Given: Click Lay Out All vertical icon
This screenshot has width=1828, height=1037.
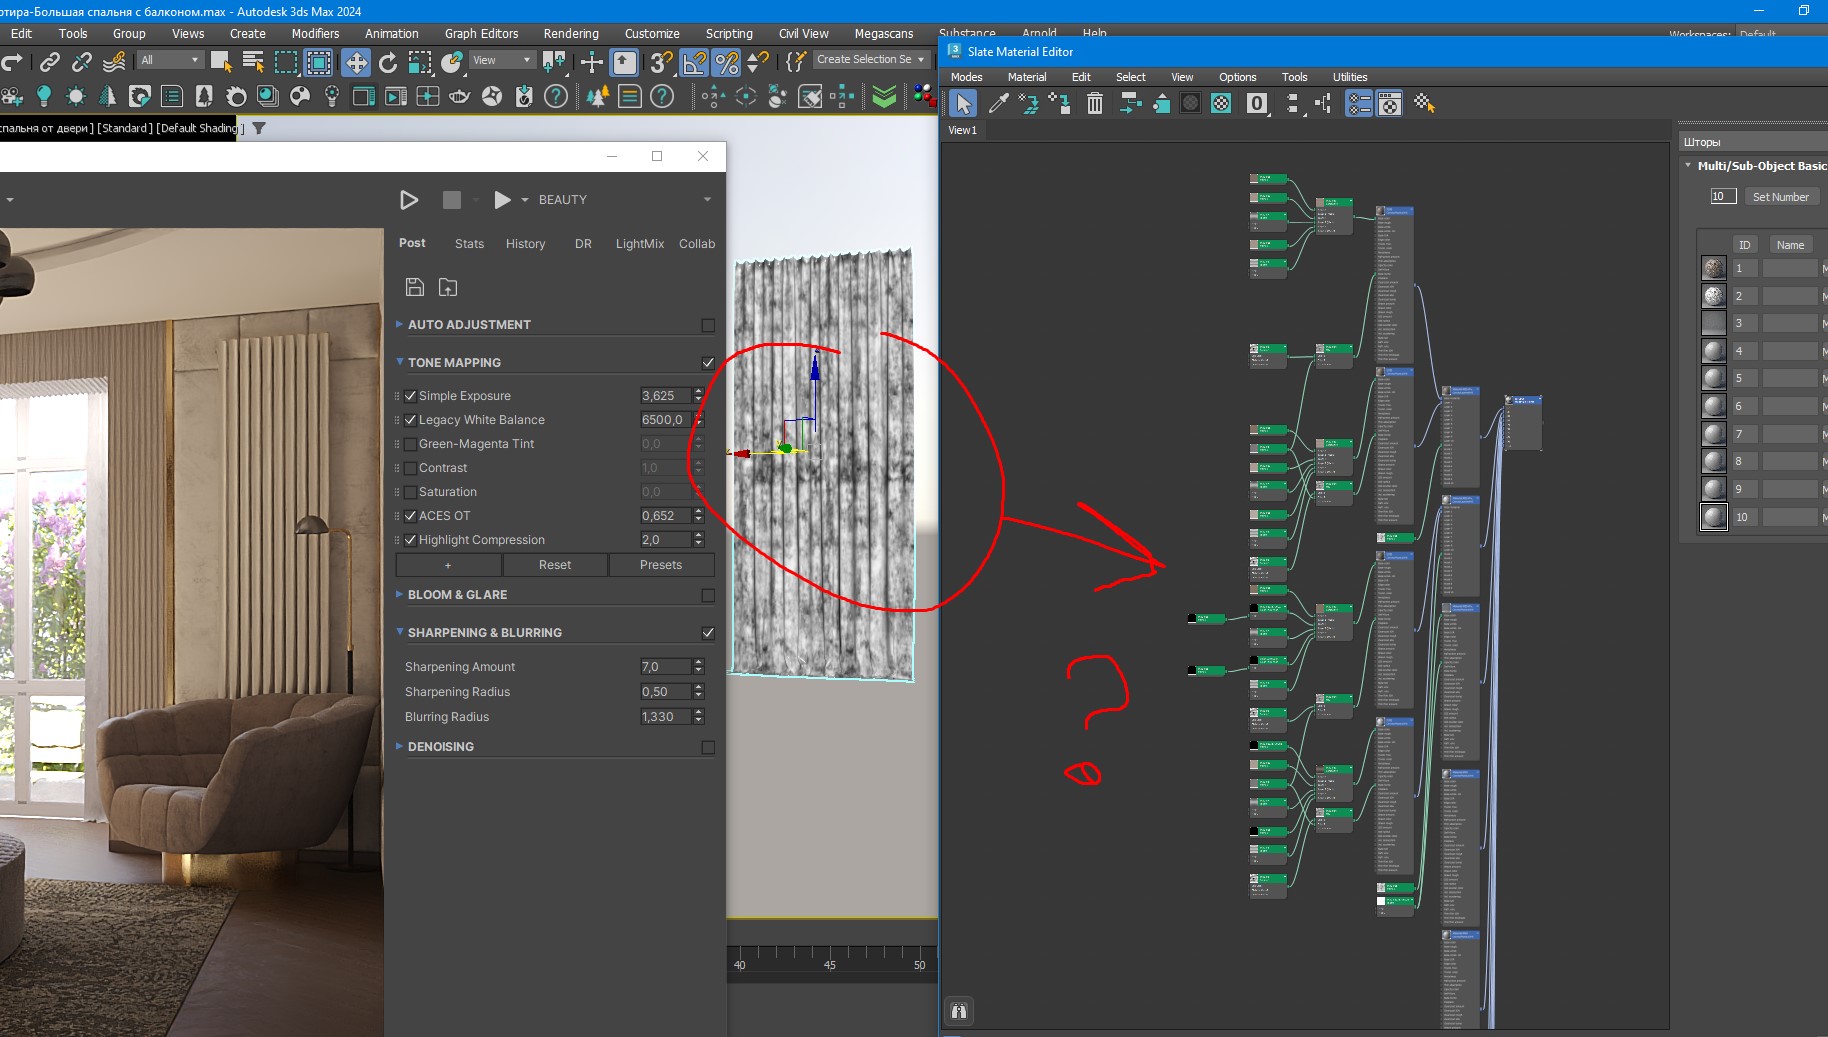Looking at the screenshot, I should [x=1292, y=103].
